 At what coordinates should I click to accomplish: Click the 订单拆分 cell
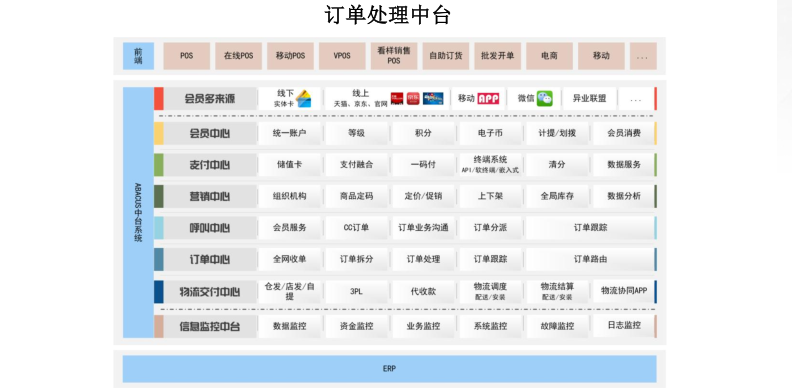[357, 259]
